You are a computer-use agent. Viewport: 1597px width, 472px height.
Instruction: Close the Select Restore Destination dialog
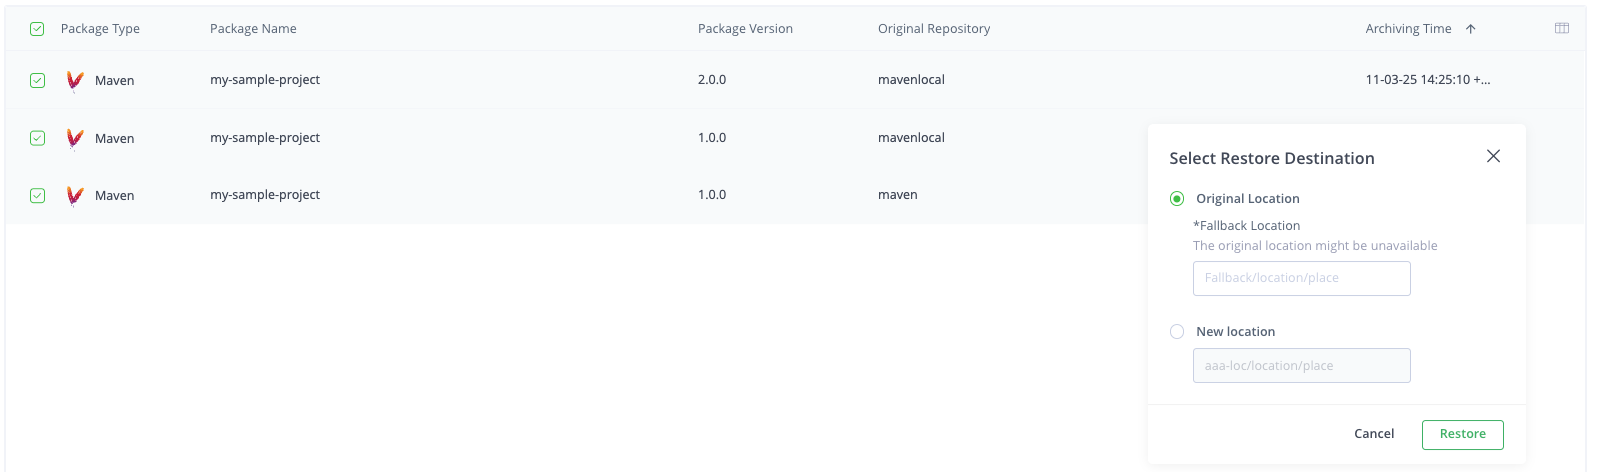(x=1493, y=156)
